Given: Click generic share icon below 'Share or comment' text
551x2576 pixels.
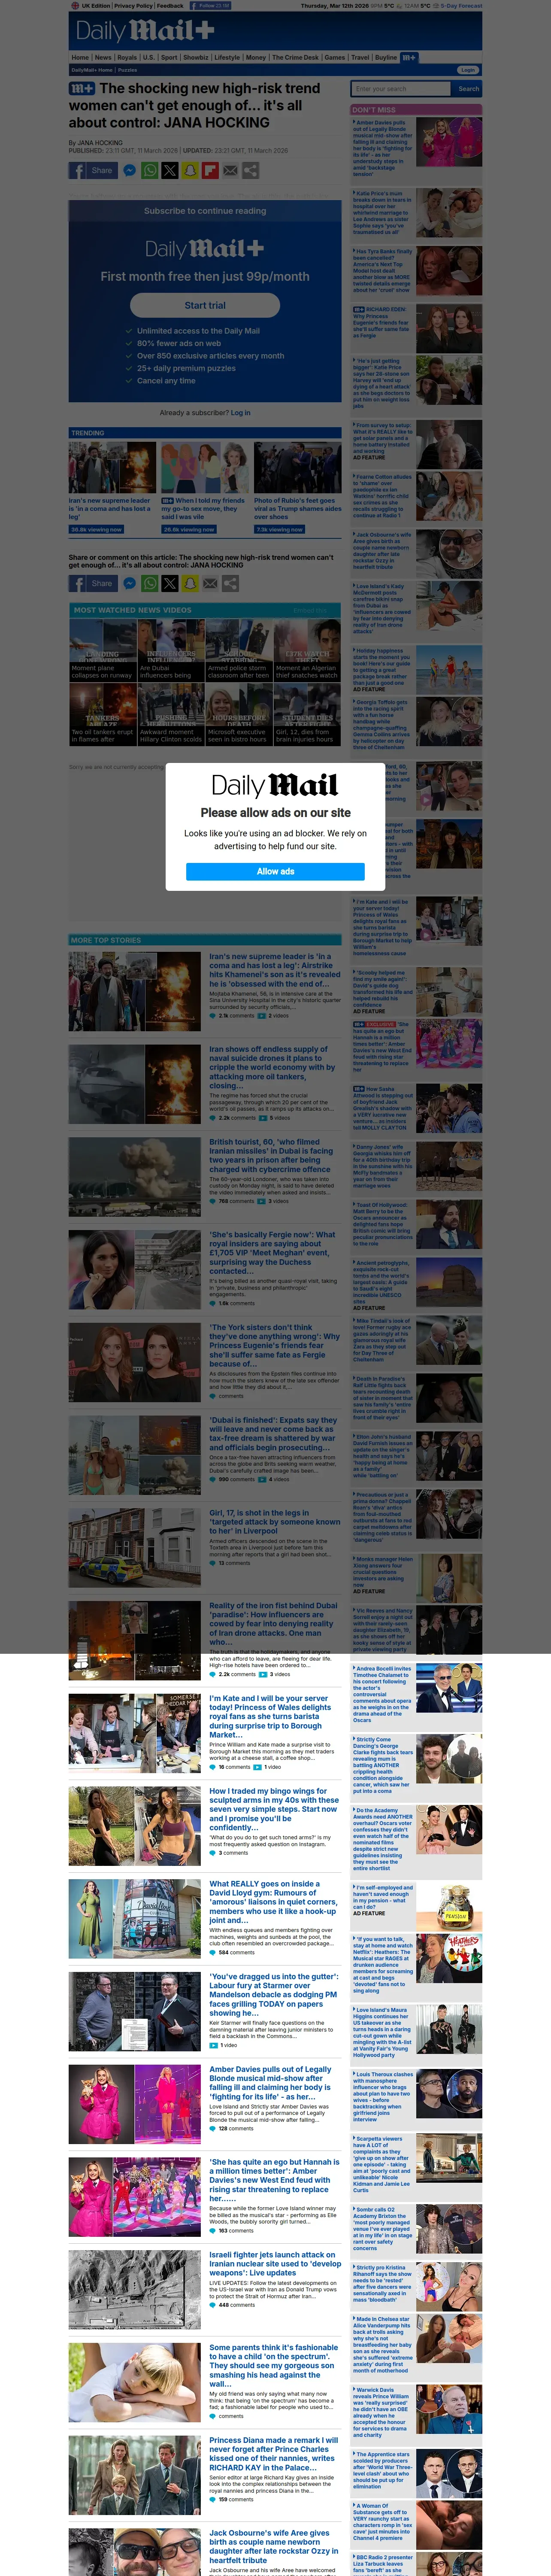Looking at the screenshot, I should coord(230,583).
